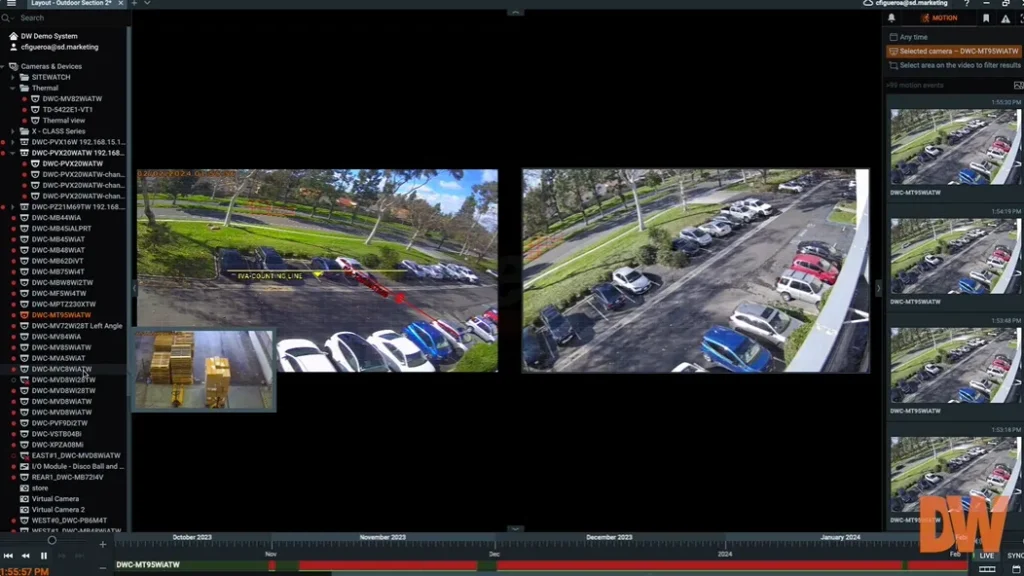Switch to the Motion tab
Screen dimensions: 1024x576
click(939, 18)
